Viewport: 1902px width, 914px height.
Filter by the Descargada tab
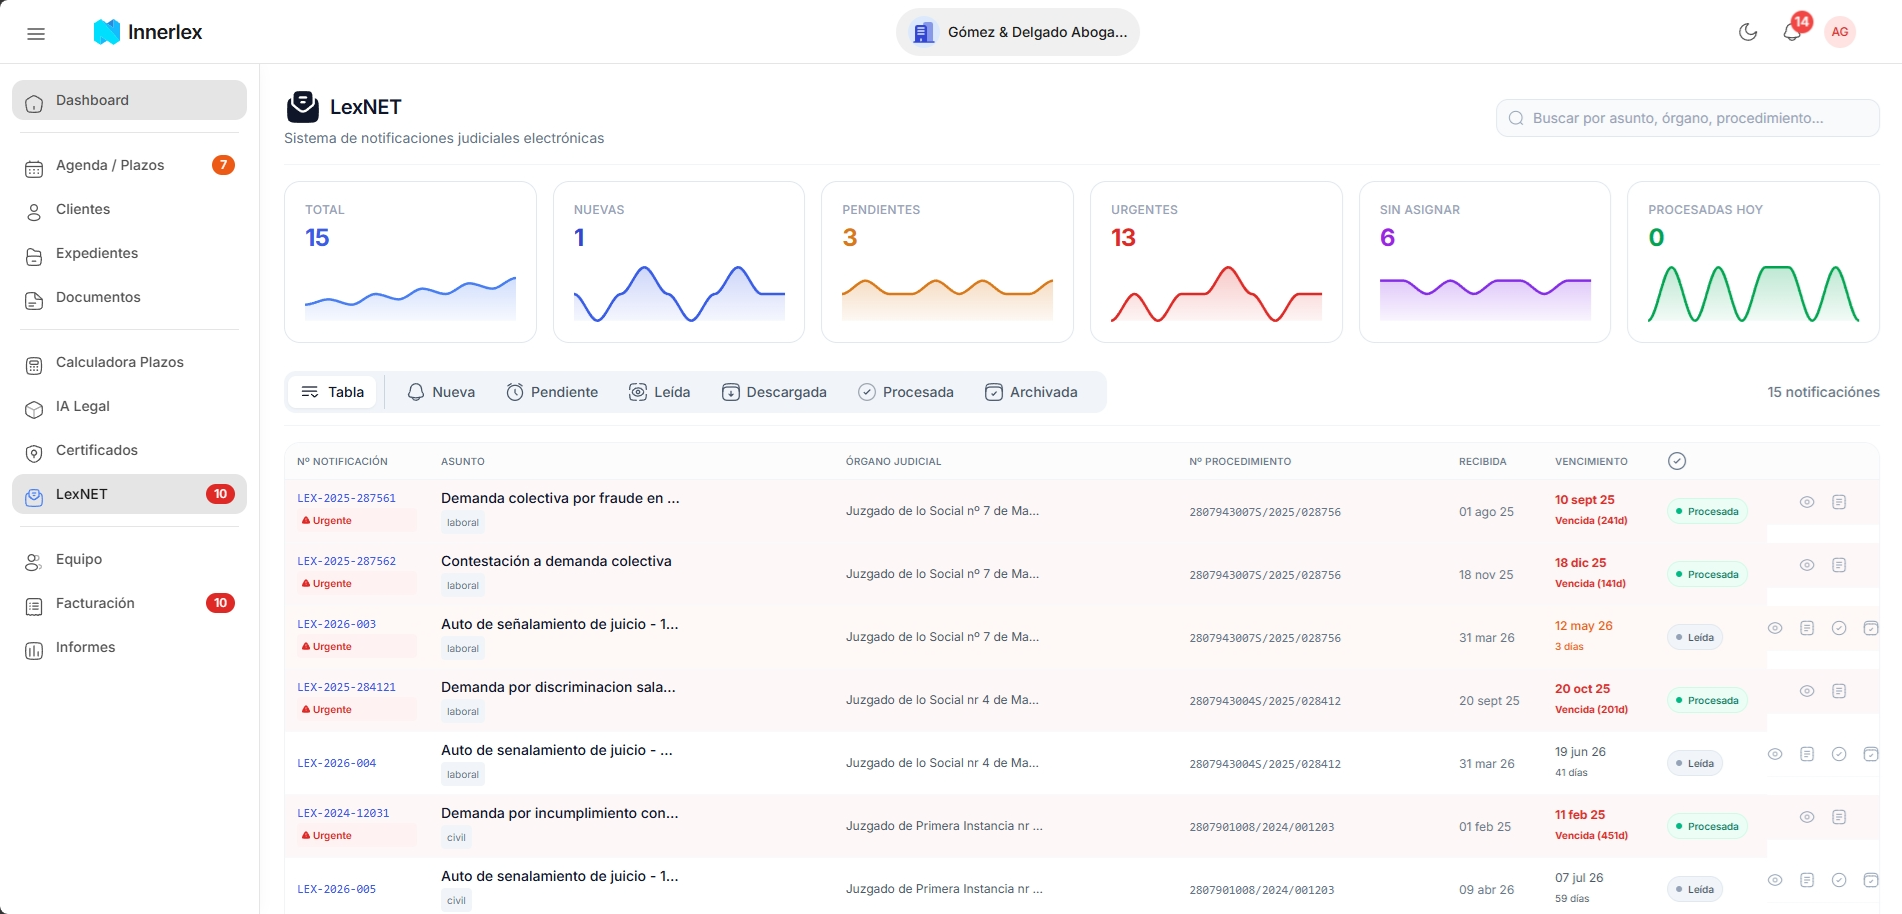tap(774, 392)
